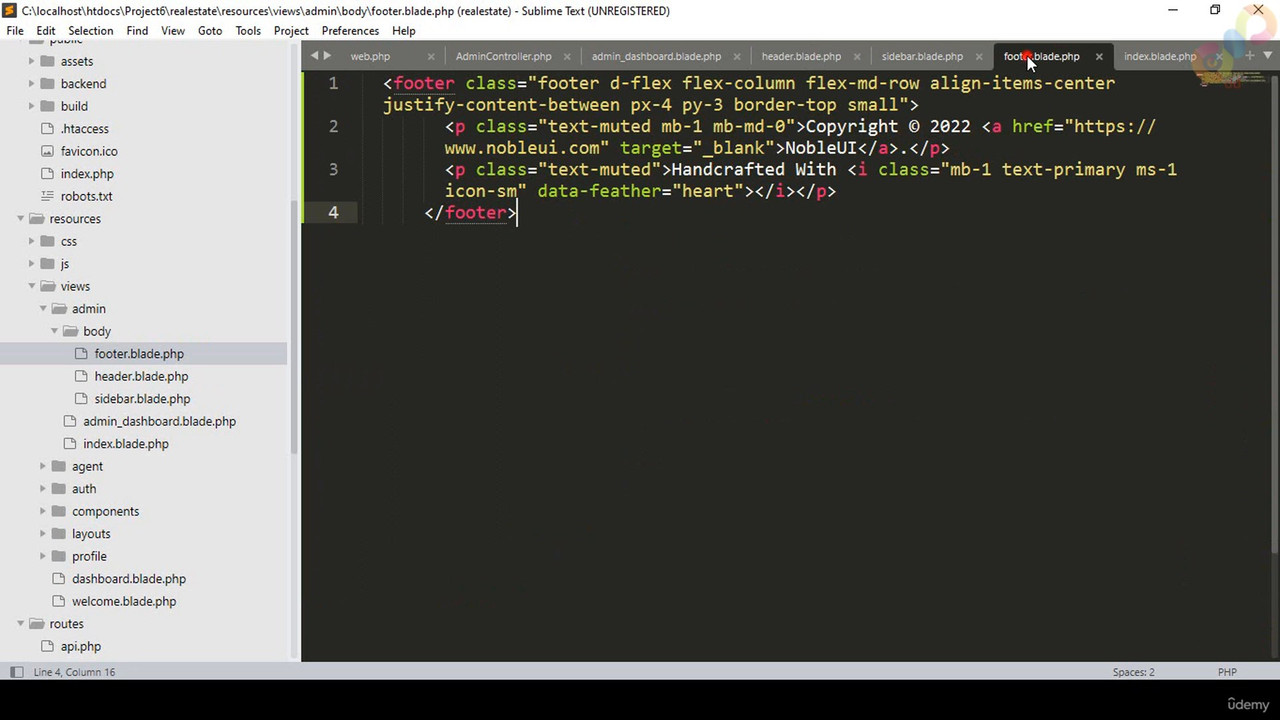Image resolution: width=1280 pixels, height=720 pixels.
Task: Close the AdminController.php tab
Action: (x=567, y=56)
